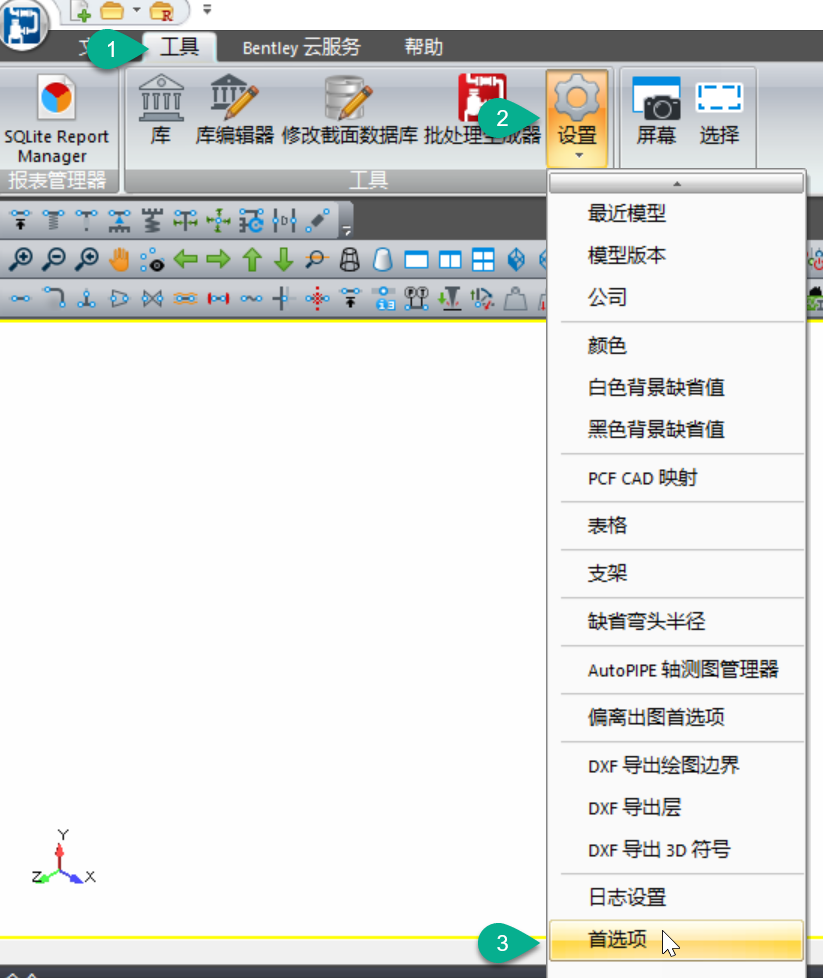823x978 pixels.
Task: Select the four viewport layout icon
Action: tap(483, 259)
